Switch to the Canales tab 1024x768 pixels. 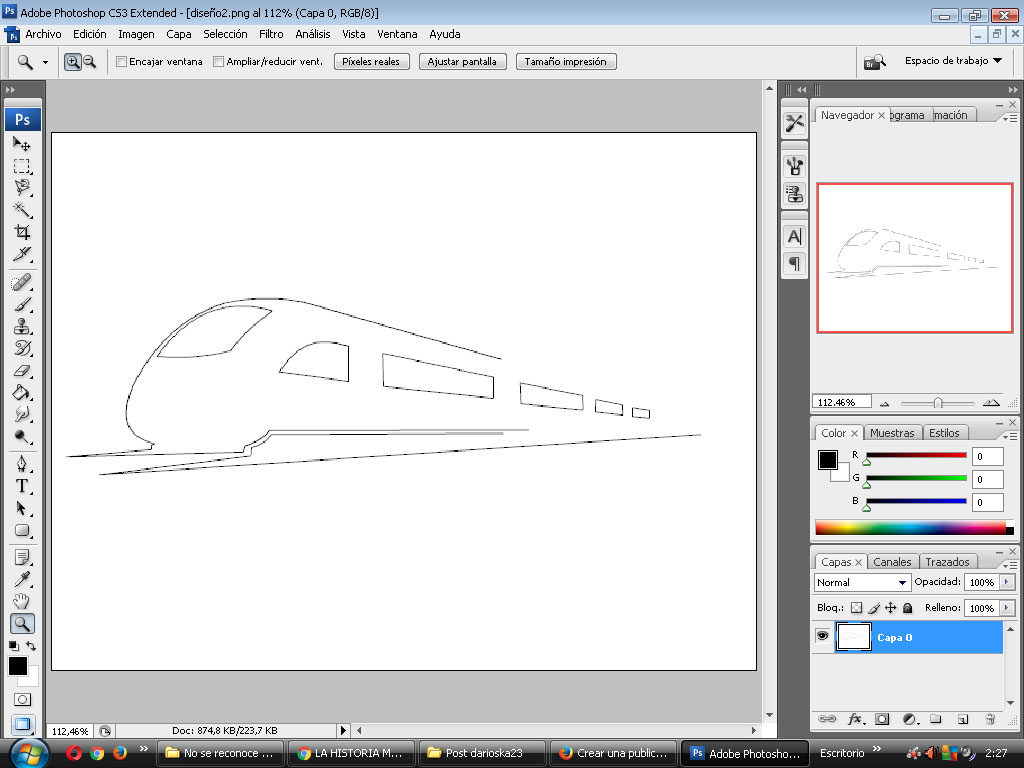click(891, 562)
